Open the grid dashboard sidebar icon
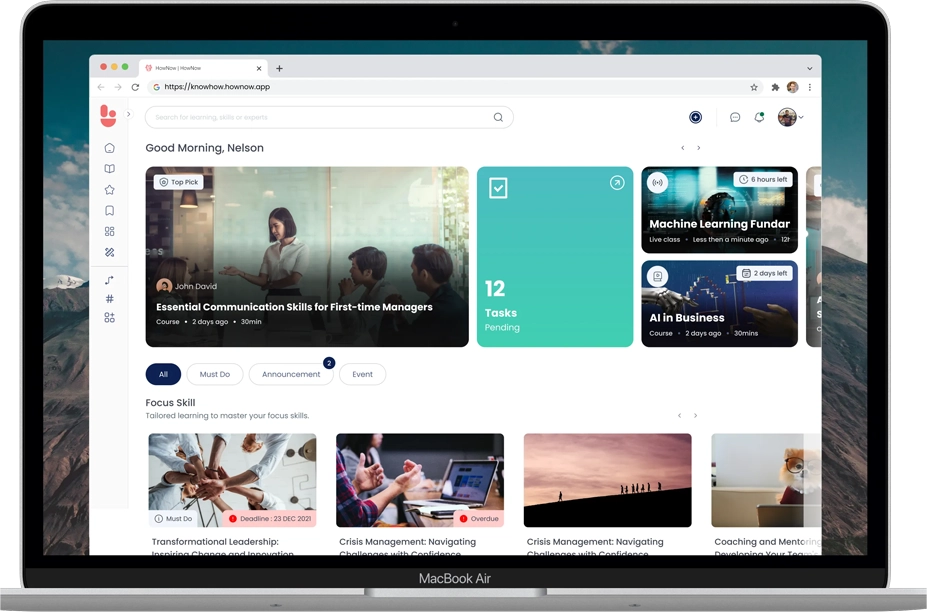 pyautogui.click(x=109, y=231)
